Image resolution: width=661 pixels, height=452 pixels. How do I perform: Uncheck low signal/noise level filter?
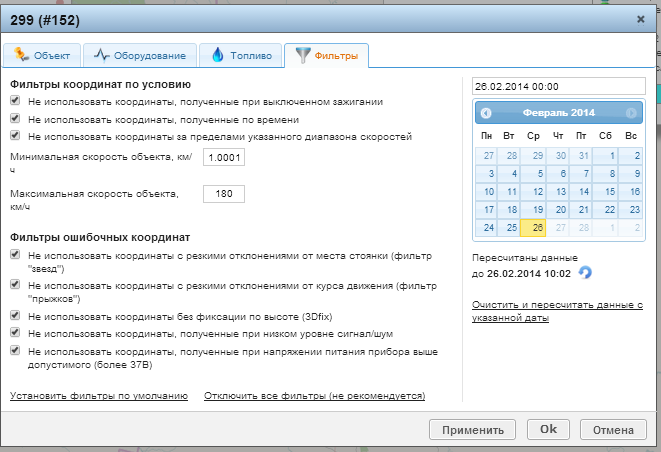tap(15, 333)
